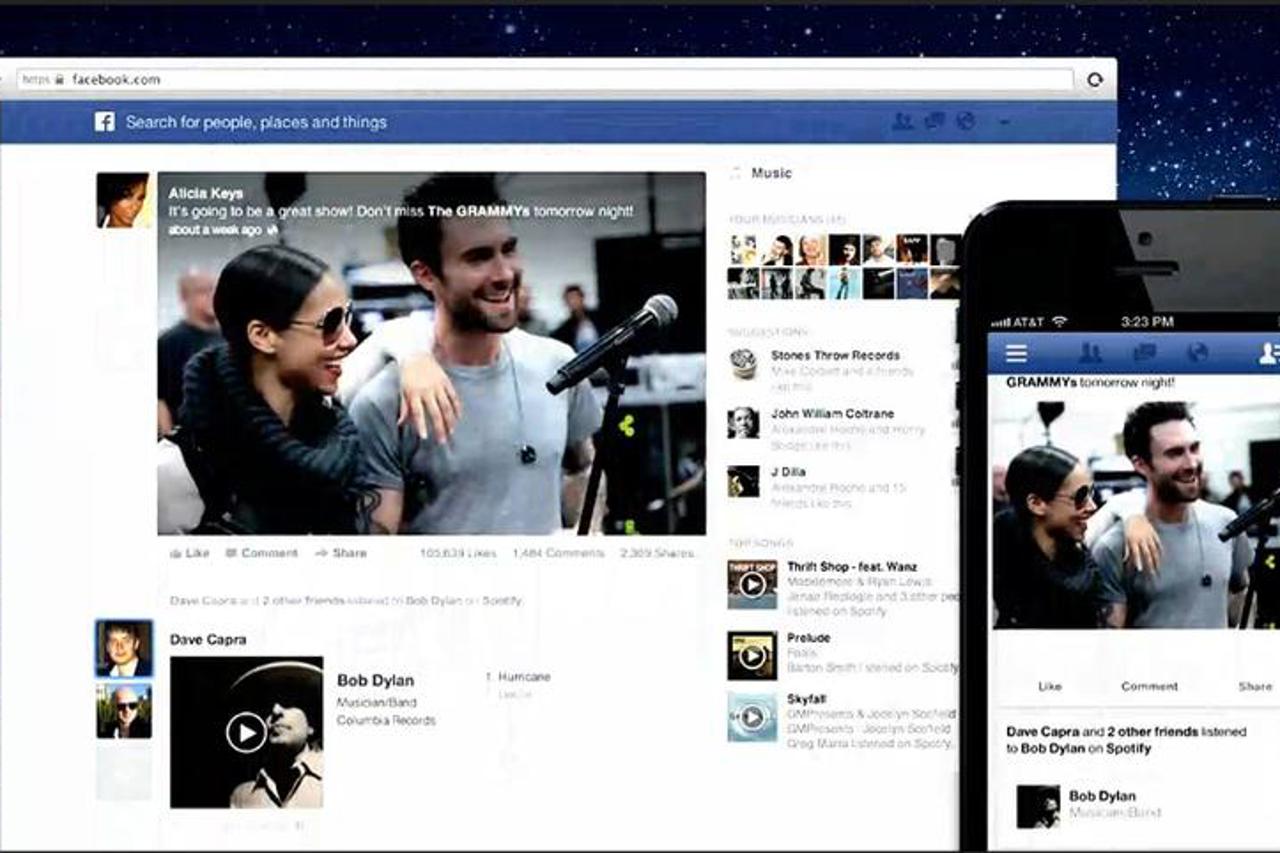This screenshot has height=853, width=1280.
Task: Comment on Alicia Keys' photo in the browser
Action: (x=262, y=553)
